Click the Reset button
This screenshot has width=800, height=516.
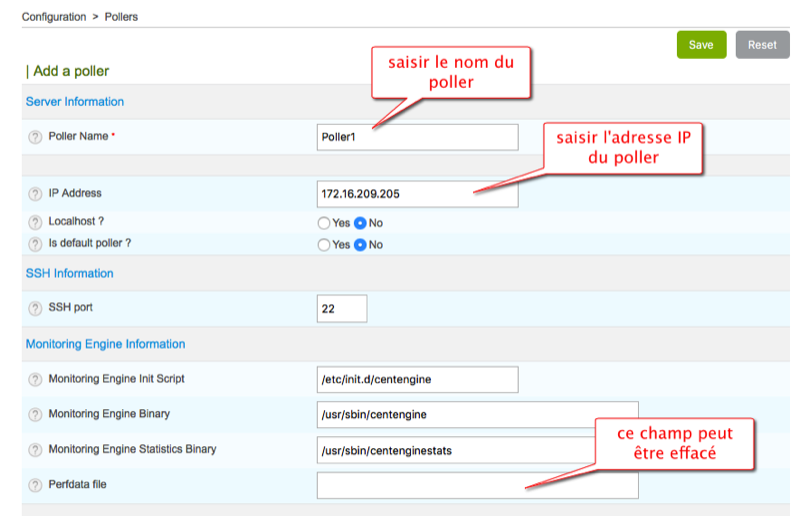[x=761, y=45]
